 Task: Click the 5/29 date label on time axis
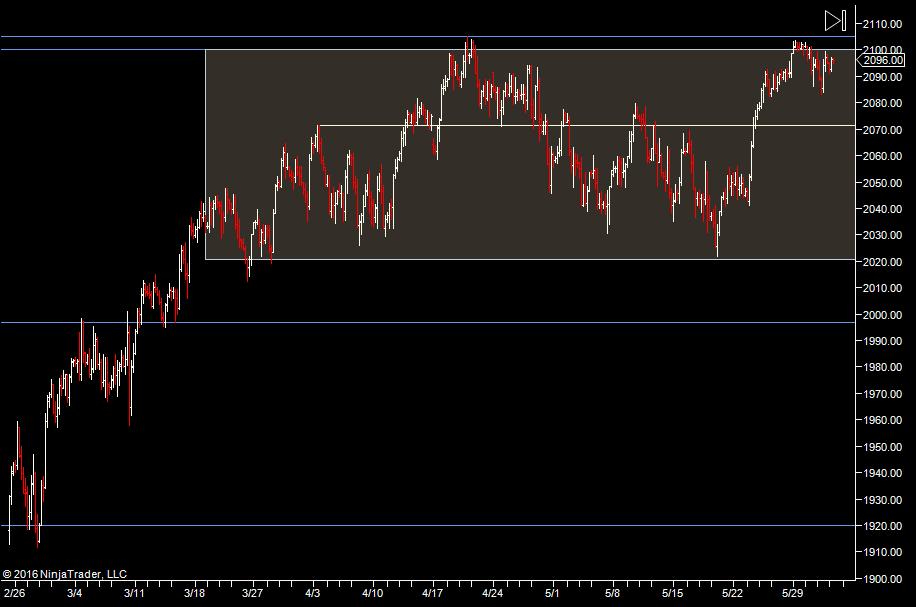pos(792,593)
